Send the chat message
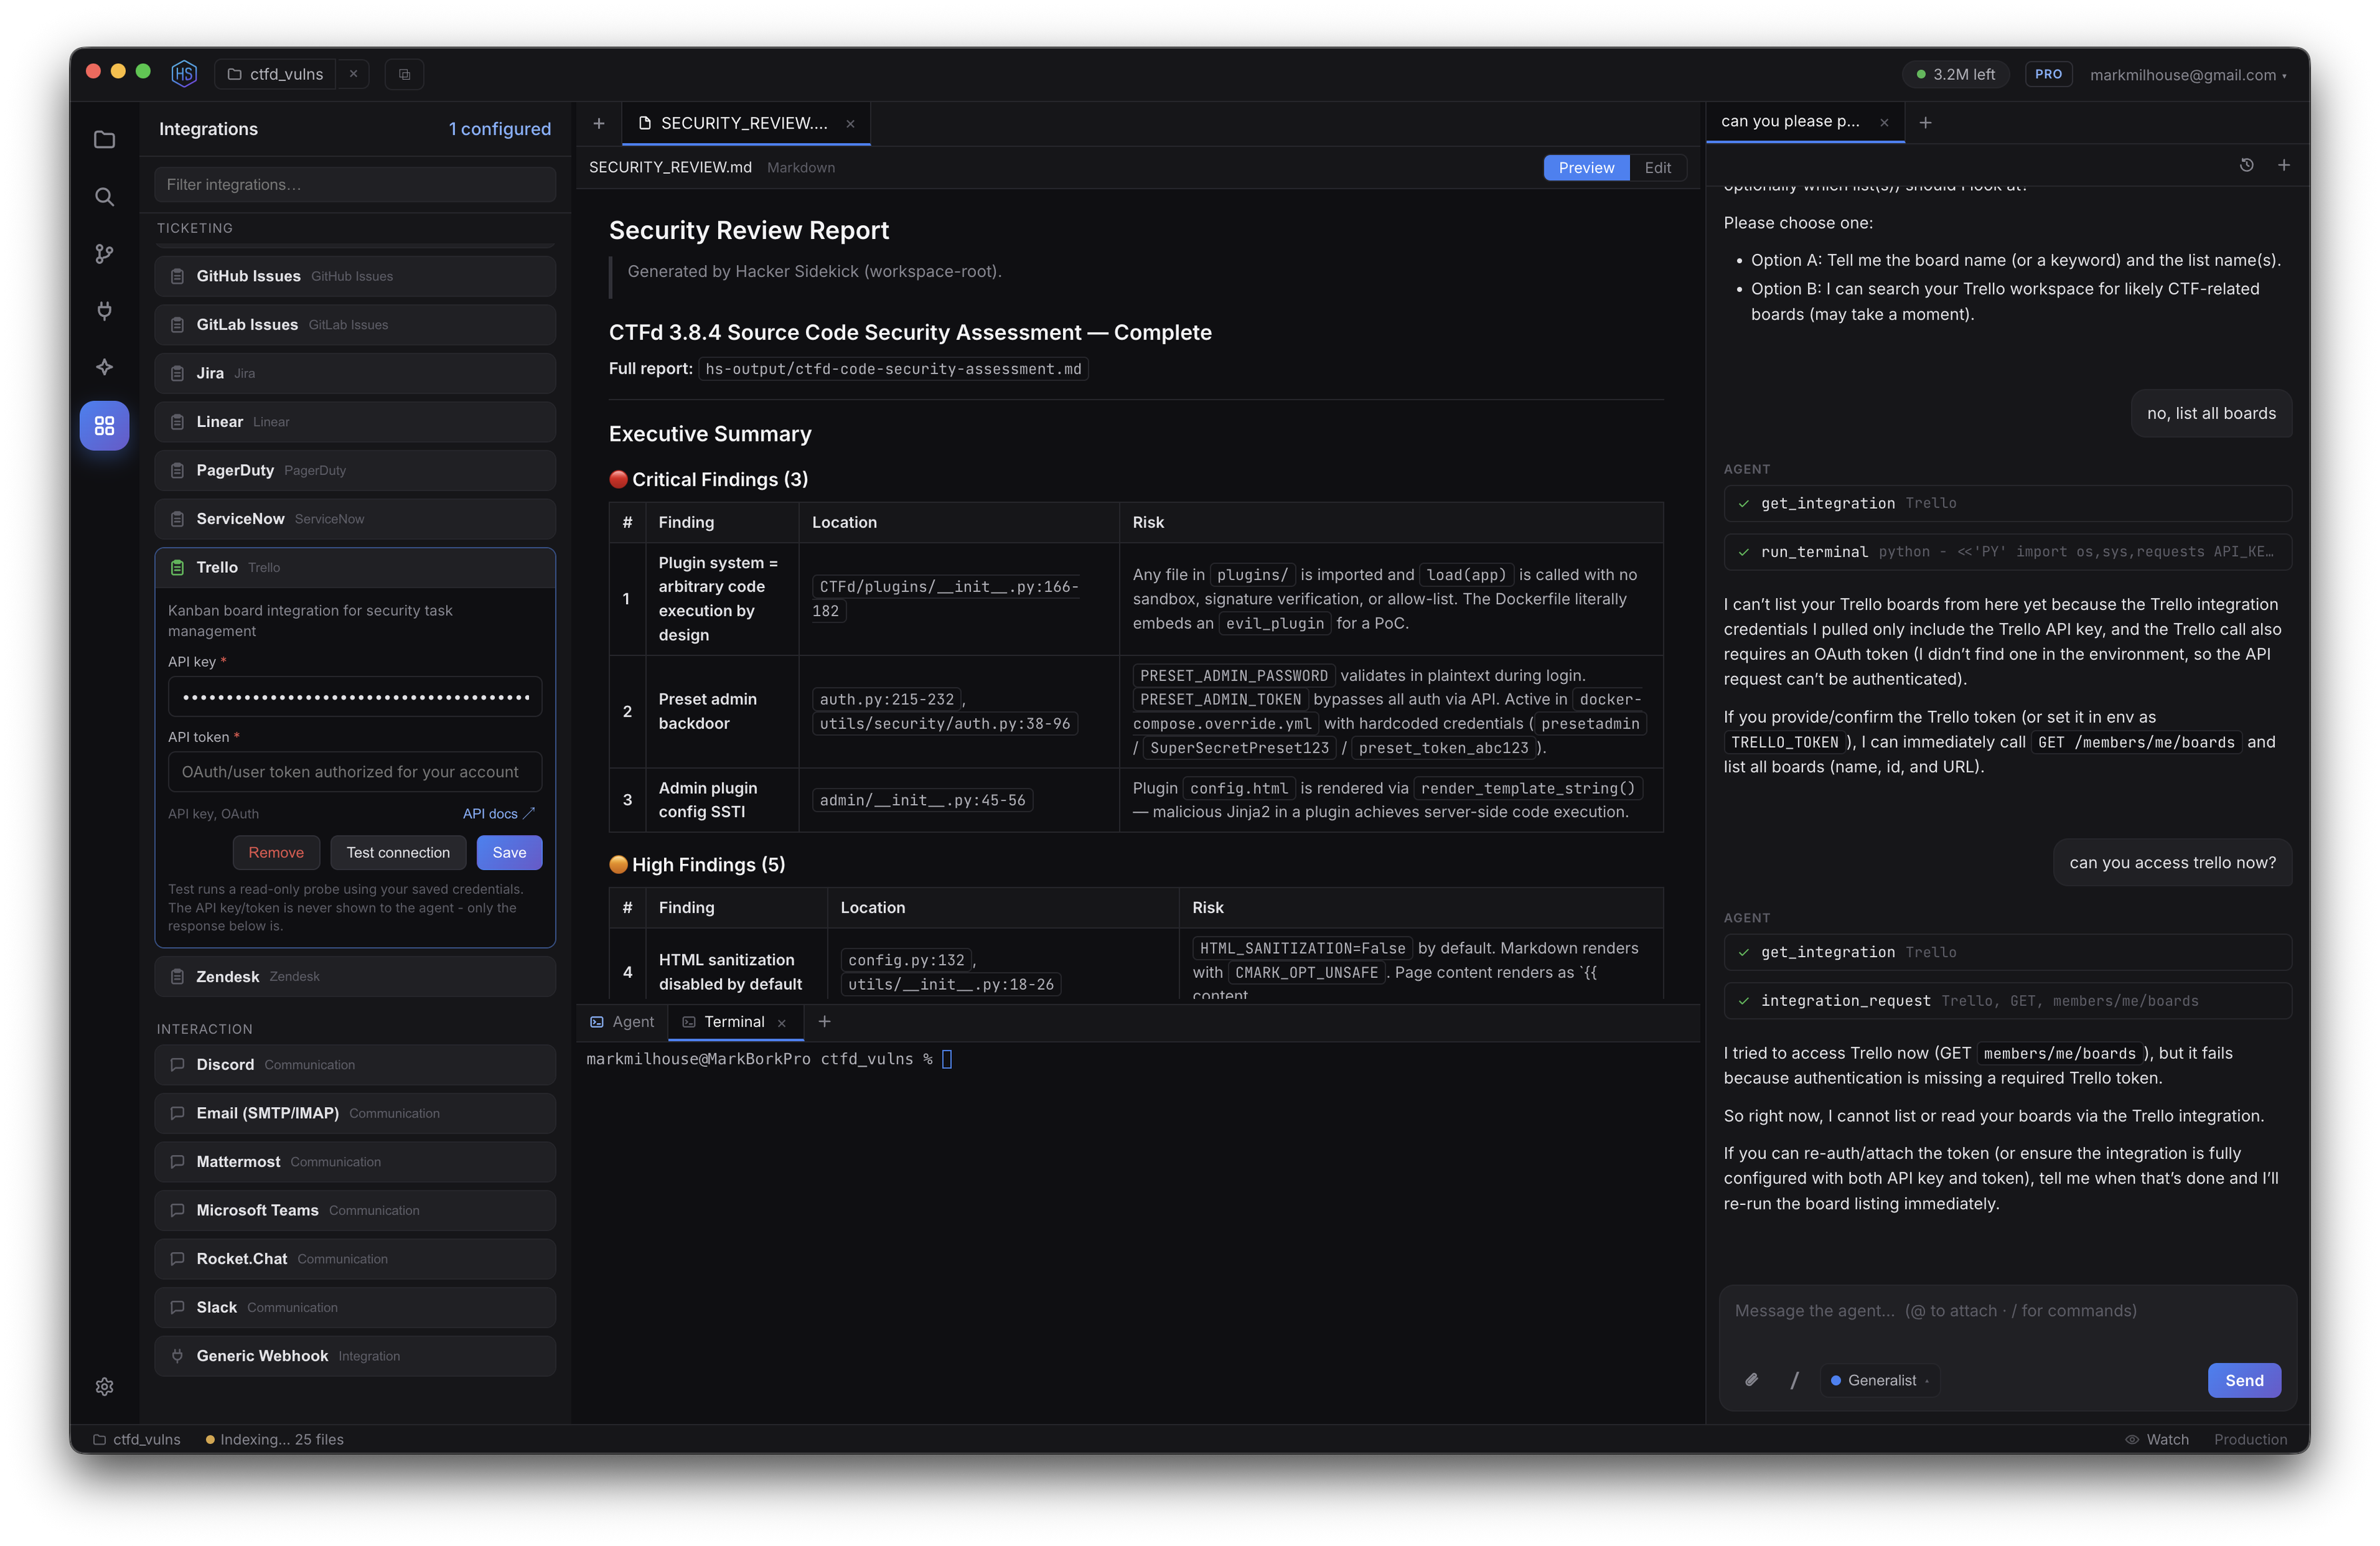Viewport: 2380px width, 1546px height. (2244, 1381)
